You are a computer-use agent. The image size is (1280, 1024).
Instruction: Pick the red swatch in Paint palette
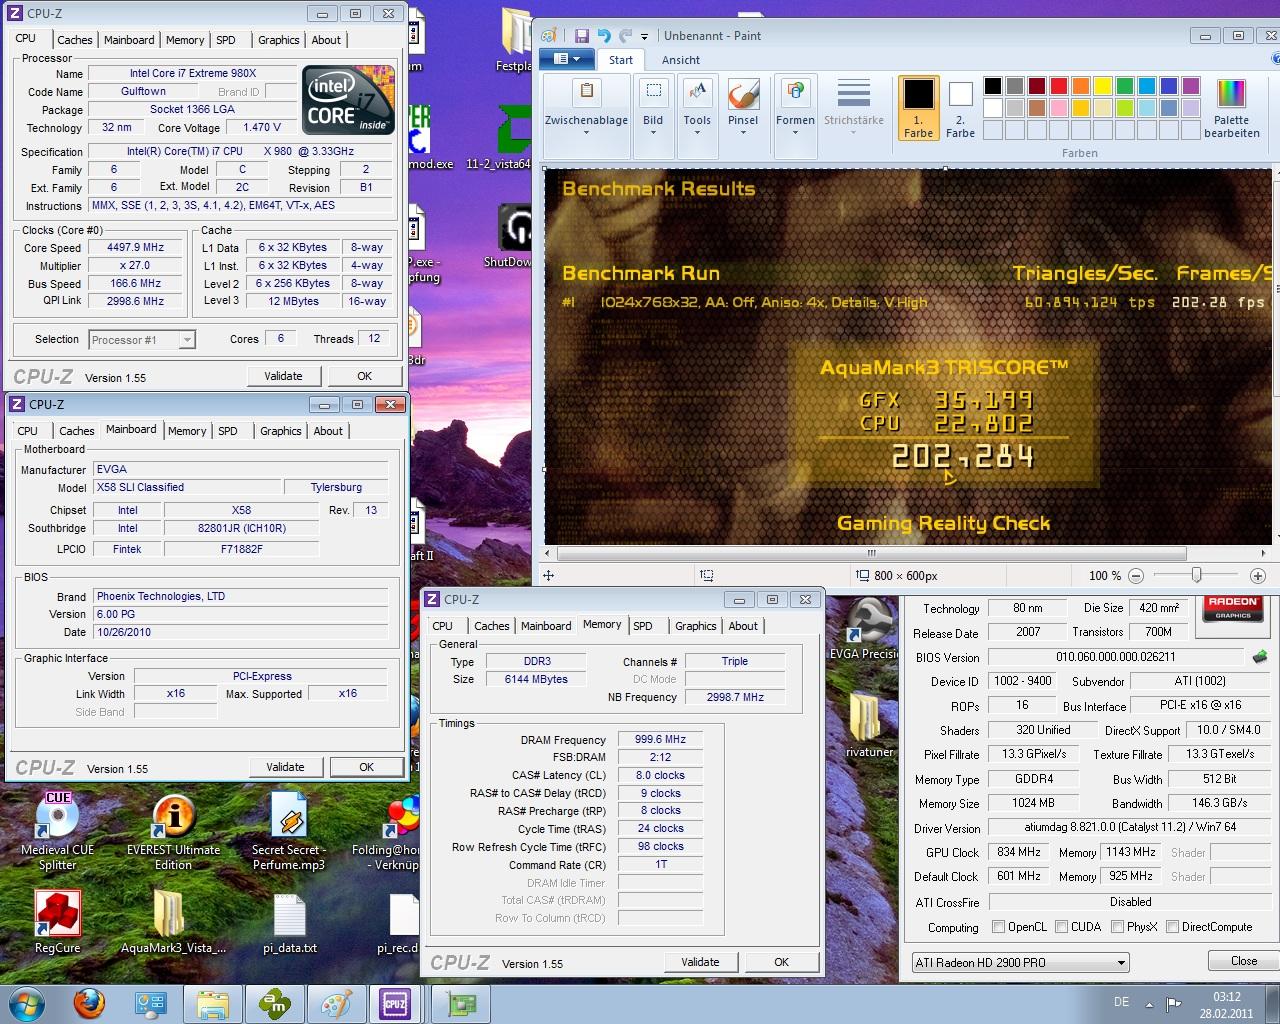point(1058,86)
